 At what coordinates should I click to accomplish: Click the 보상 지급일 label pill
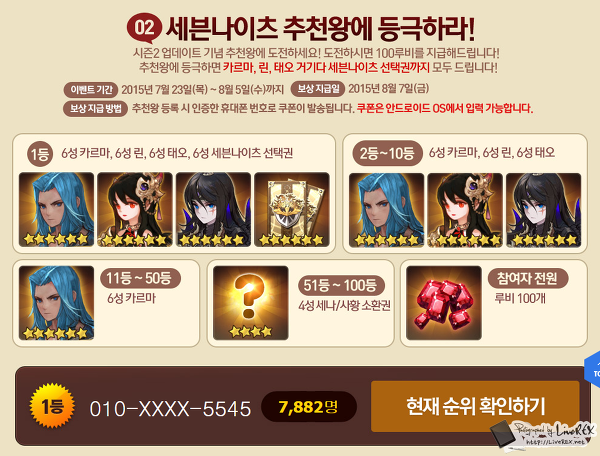coord(318,89)
